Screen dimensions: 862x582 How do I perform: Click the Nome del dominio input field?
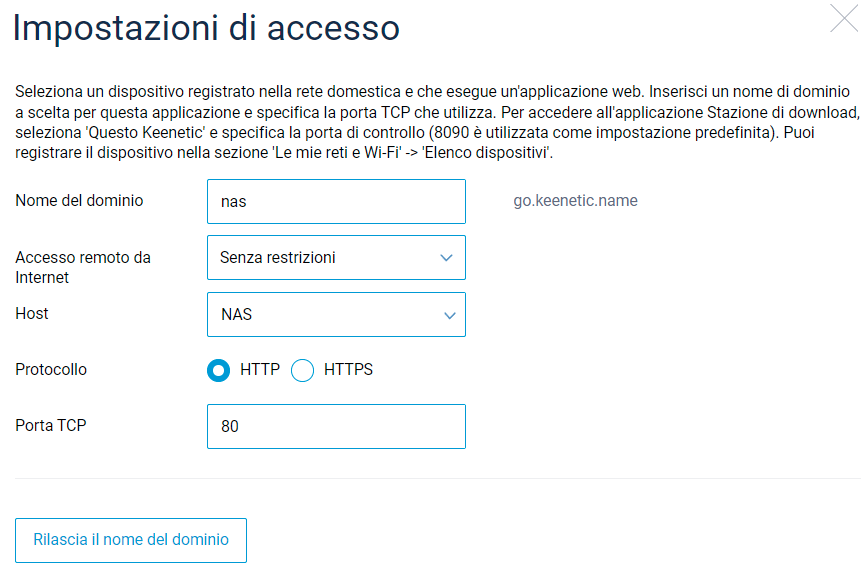336,202
